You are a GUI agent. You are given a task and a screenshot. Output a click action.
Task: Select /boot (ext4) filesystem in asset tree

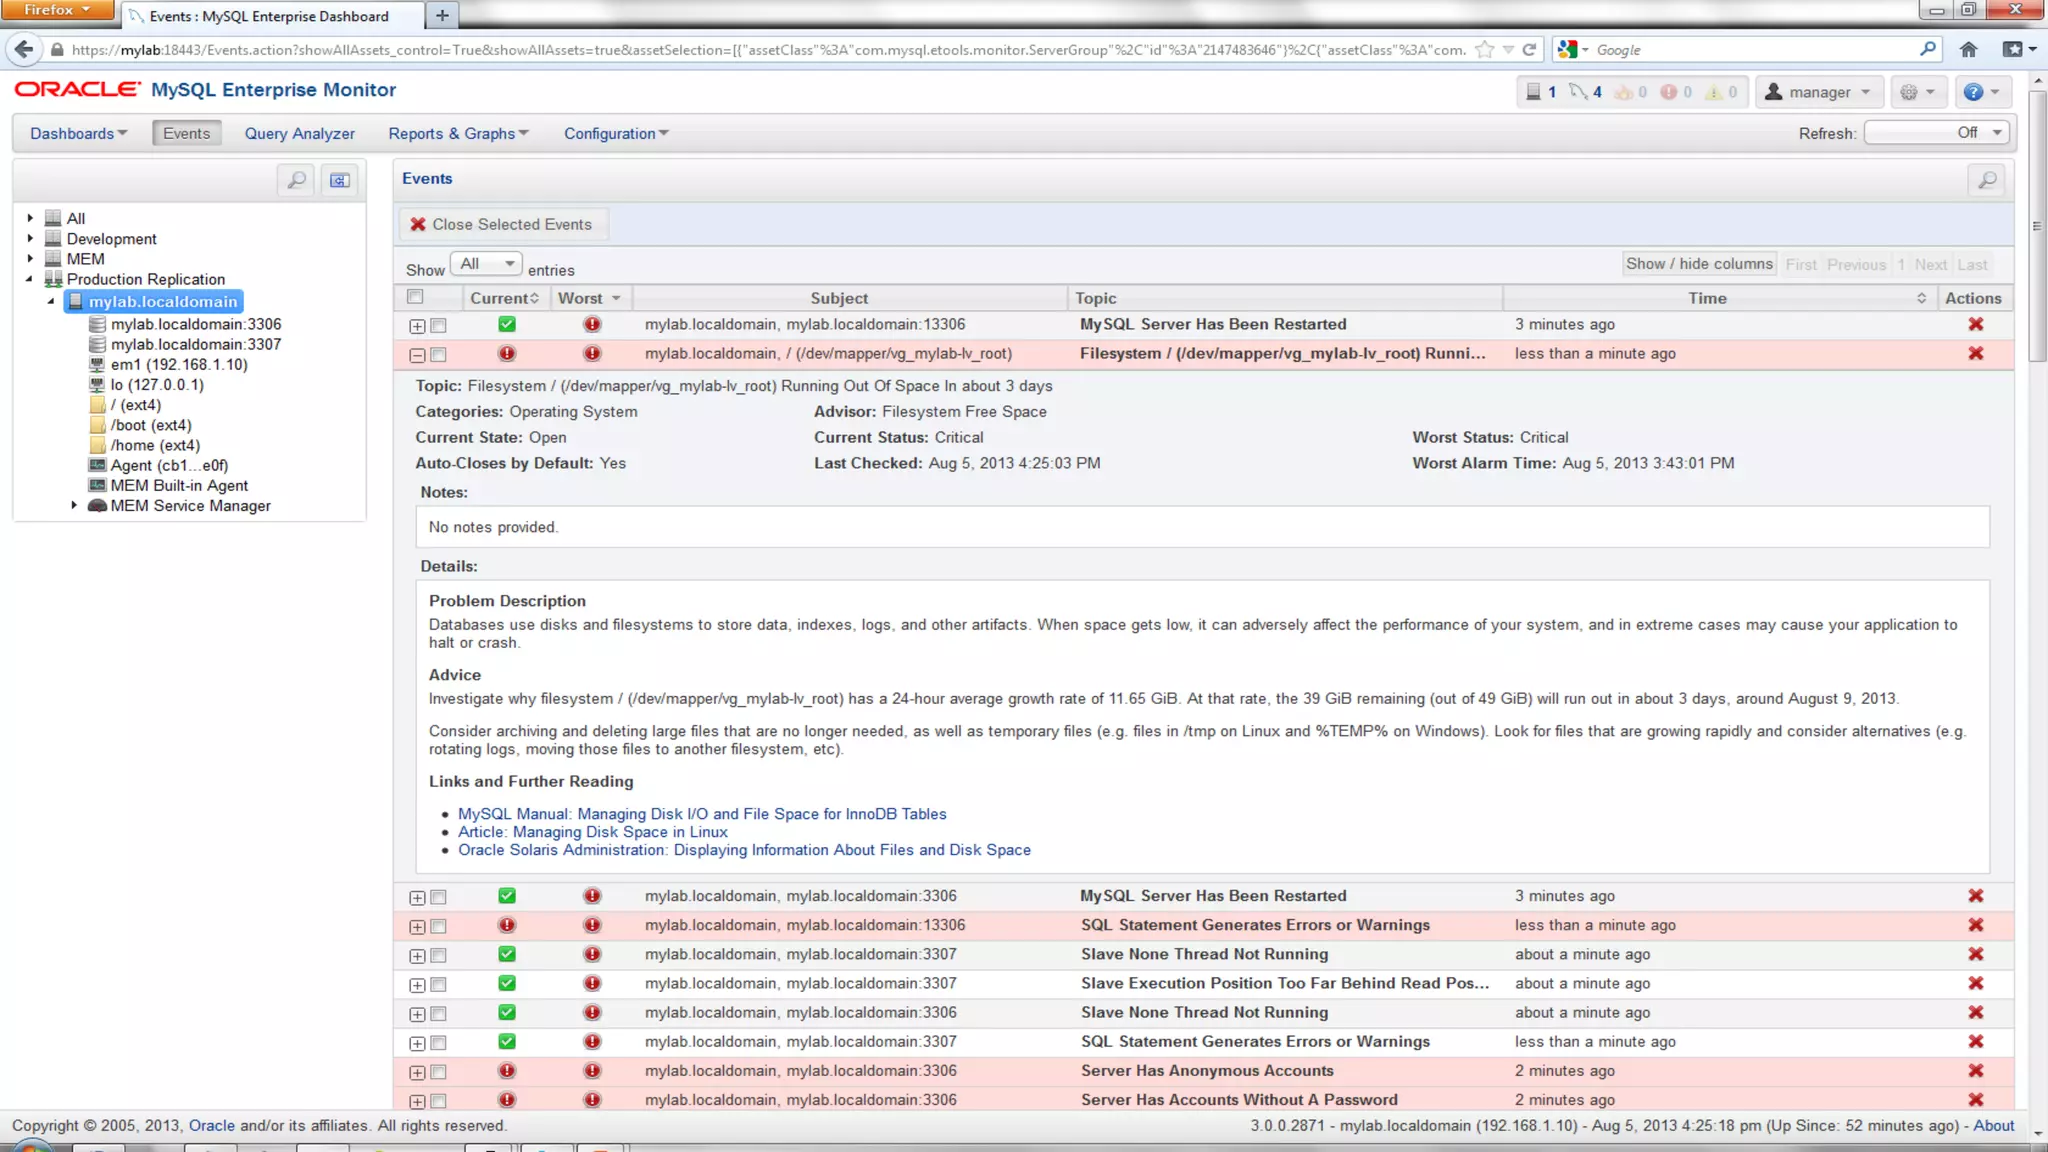coord(151,425)
